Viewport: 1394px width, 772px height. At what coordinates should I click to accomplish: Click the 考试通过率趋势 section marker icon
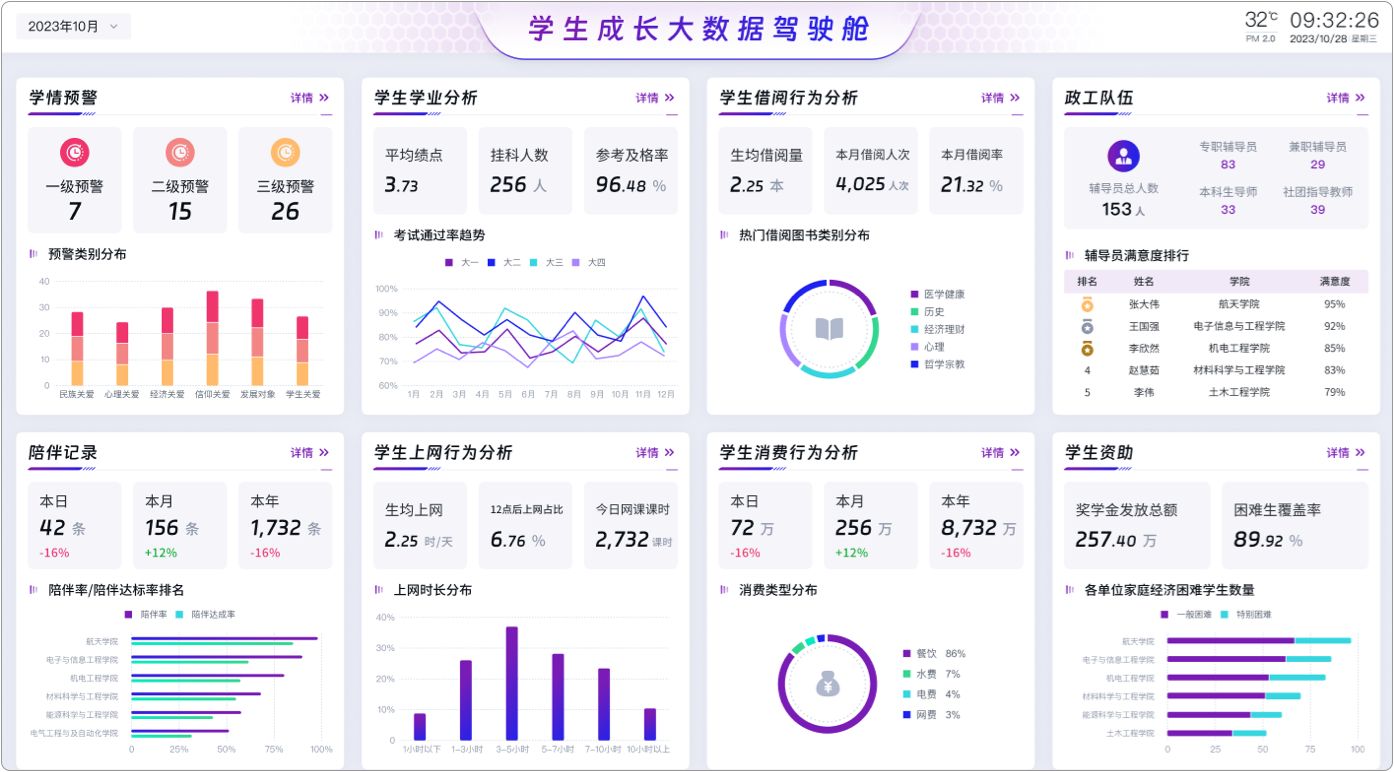(x=379, y=235)
